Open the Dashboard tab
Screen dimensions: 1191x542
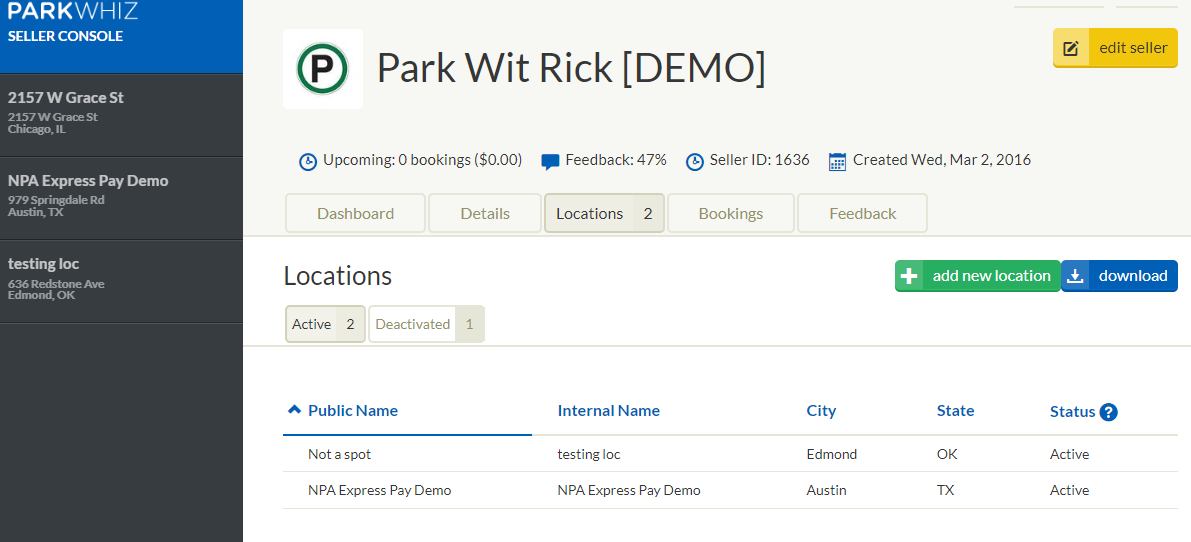tap(355, 213)
